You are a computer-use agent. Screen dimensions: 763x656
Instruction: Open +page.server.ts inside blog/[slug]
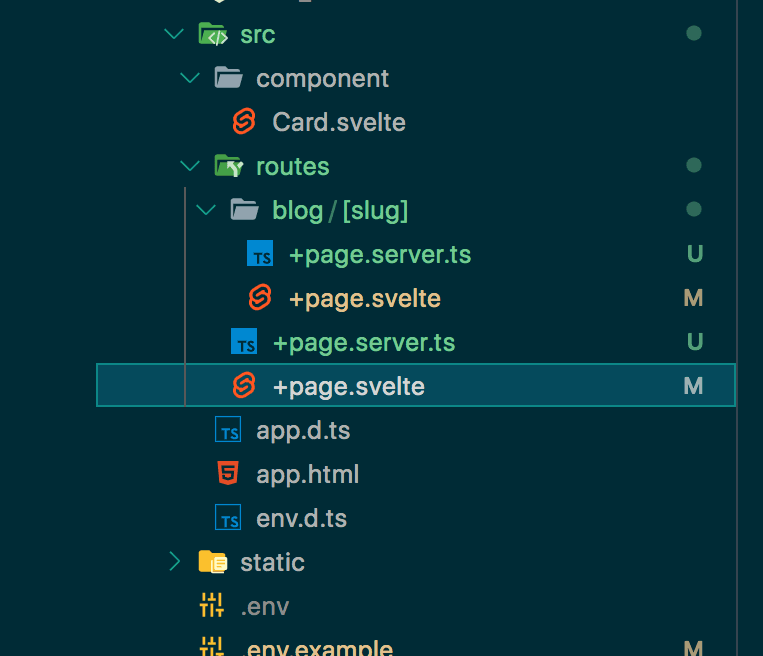(379, 254)
